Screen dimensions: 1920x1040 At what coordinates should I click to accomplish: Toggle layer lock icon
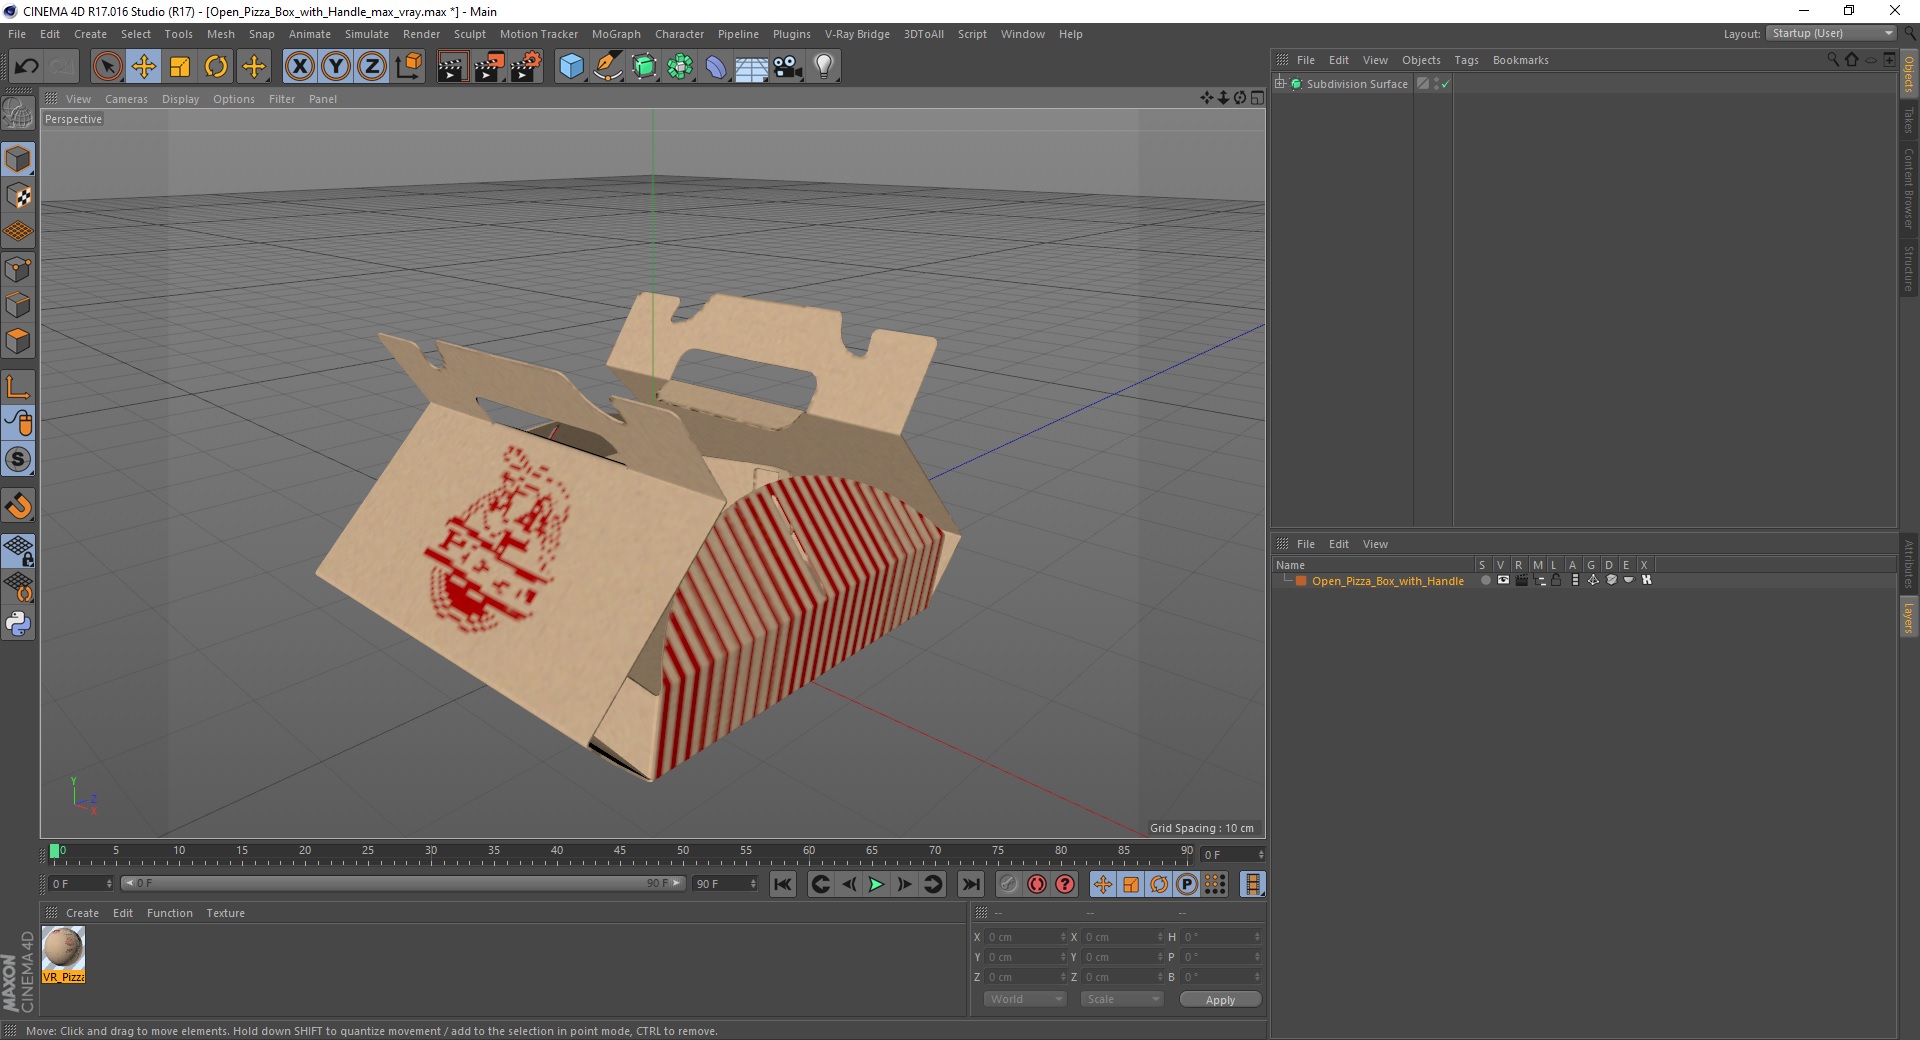coord(1556,580)
